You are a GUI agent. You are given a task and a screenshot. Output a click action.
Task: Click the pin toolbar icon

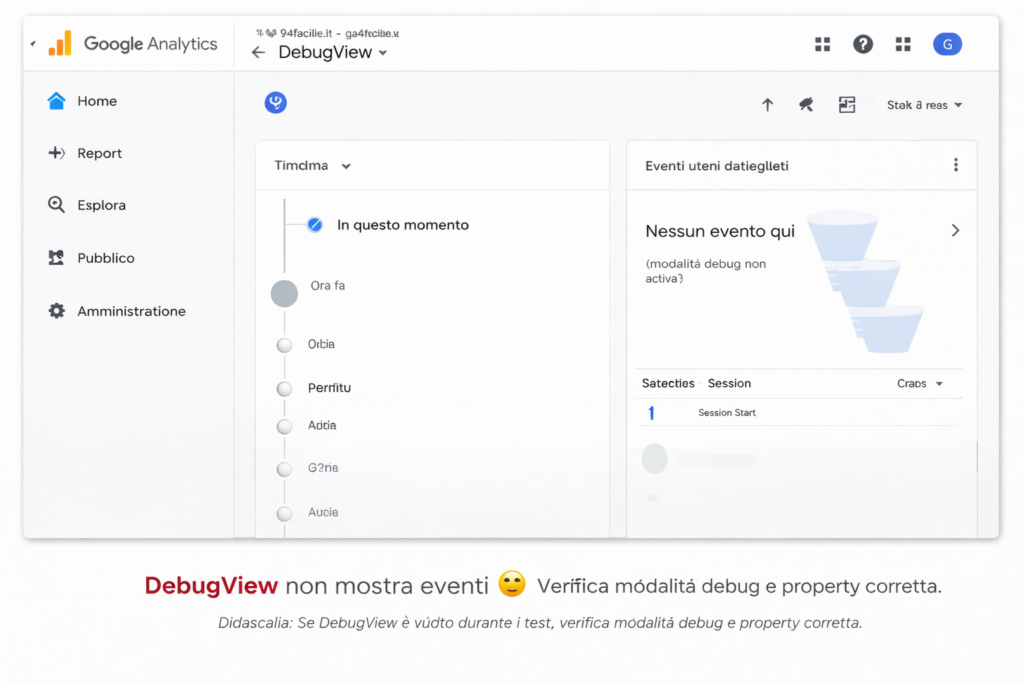pyautogui.click(x=807, y=104)
